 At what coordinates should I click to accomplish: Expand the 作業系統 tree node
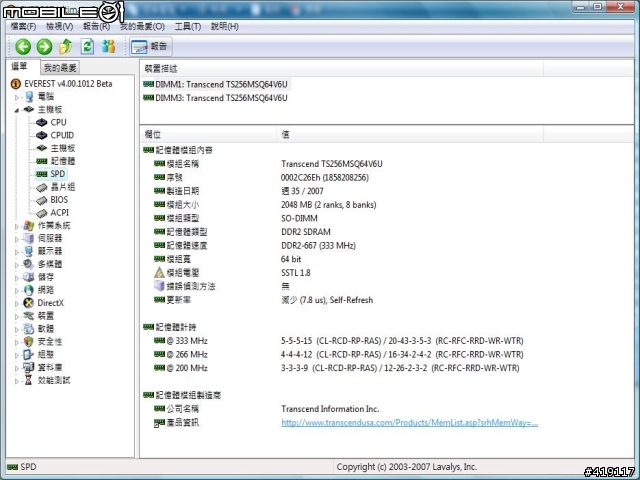tap(17, 226)
